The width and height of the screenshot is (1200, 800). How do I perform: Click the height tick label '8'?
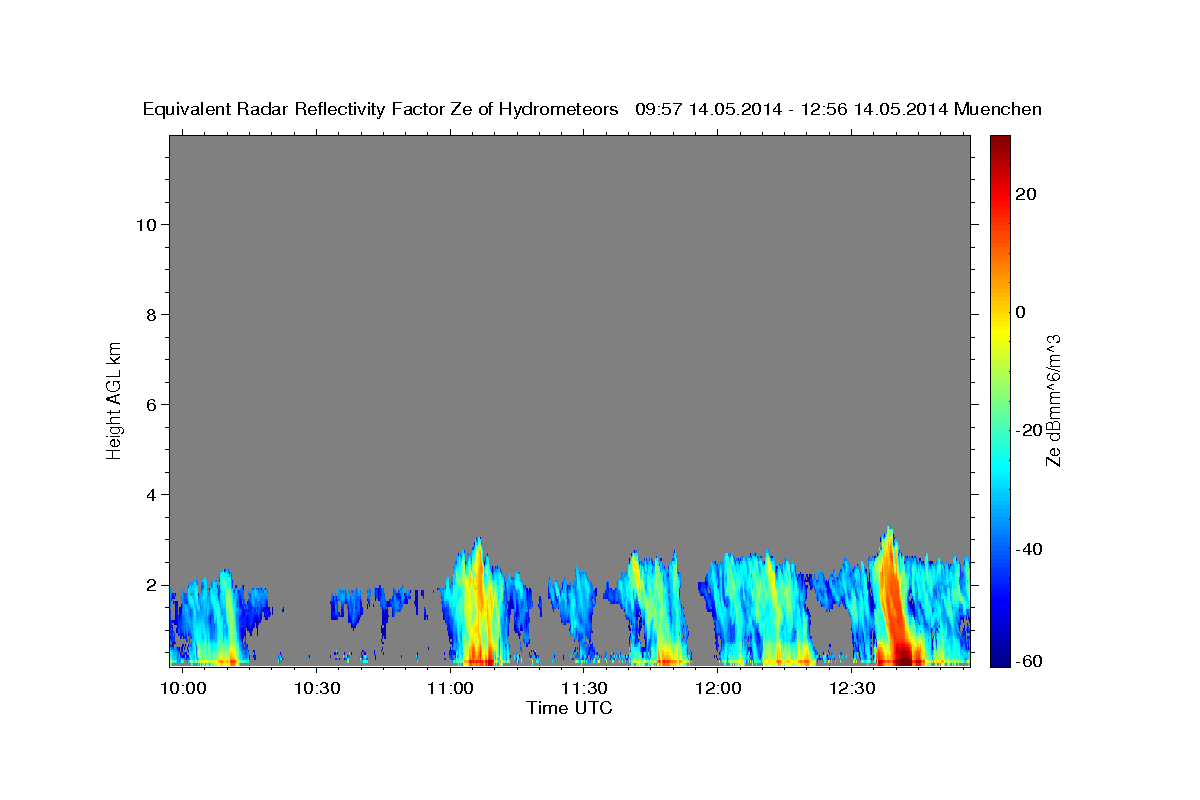coord(150,315)
